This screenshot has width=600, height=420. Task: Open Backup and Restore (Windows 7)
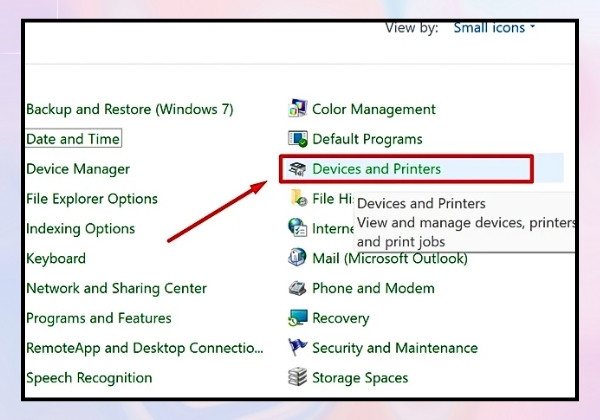[x=130, y=109]
